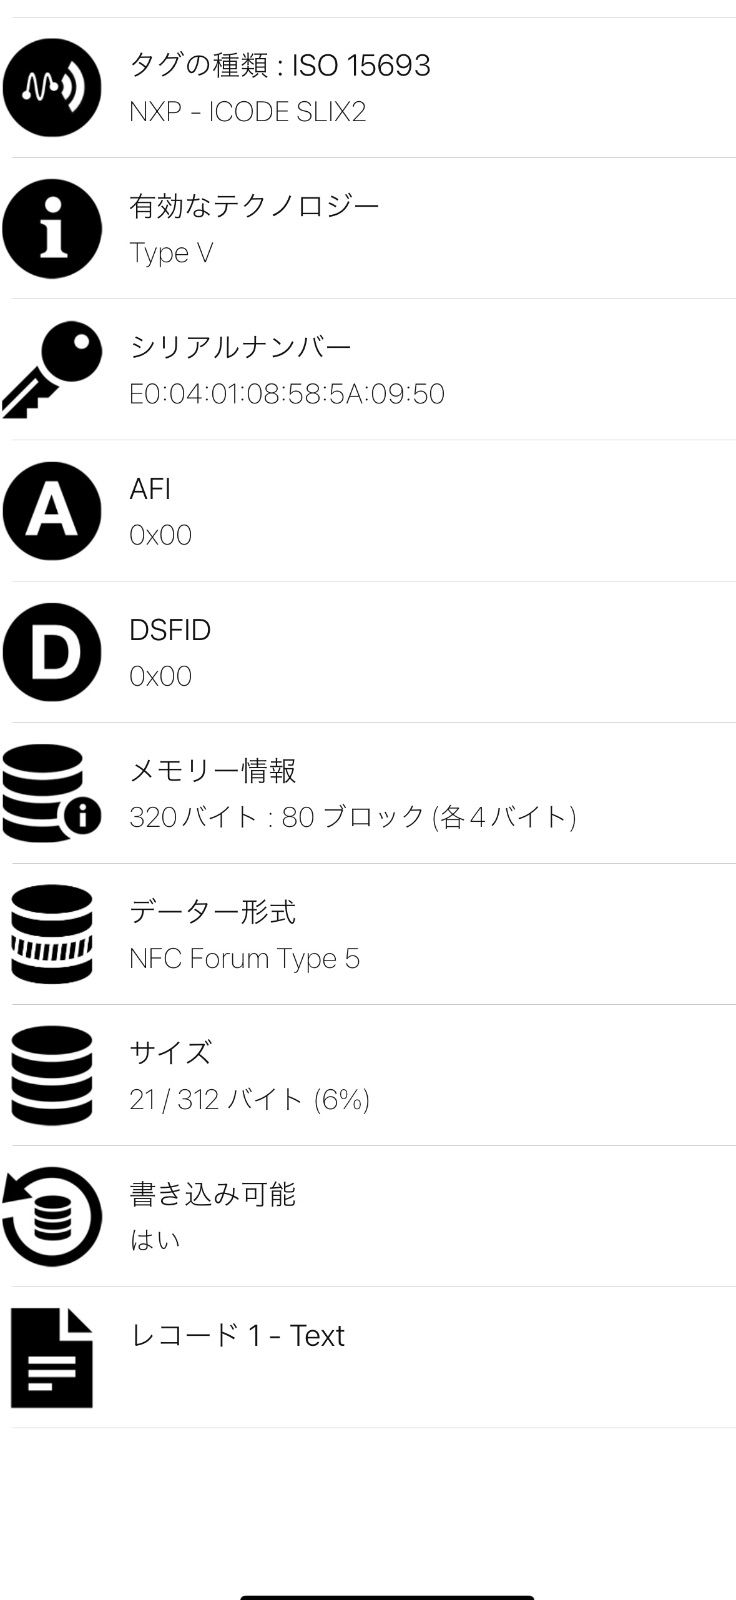This screenshot has height=1600, width=736.
Task: Select the serial number E0:04:01:08:58:5A:09:50
Action: (287, 394)
